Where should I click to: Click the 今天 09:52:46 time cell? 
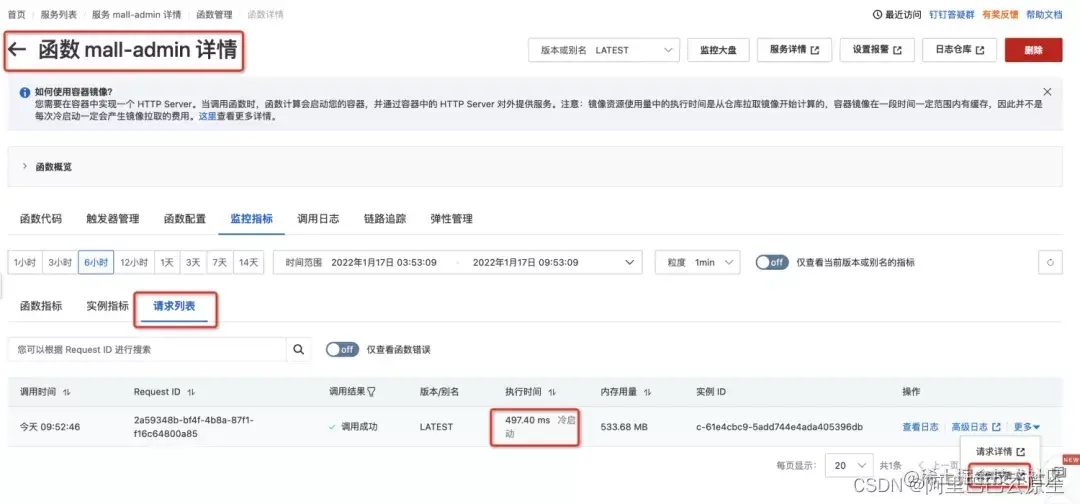(x=50, y=427)
